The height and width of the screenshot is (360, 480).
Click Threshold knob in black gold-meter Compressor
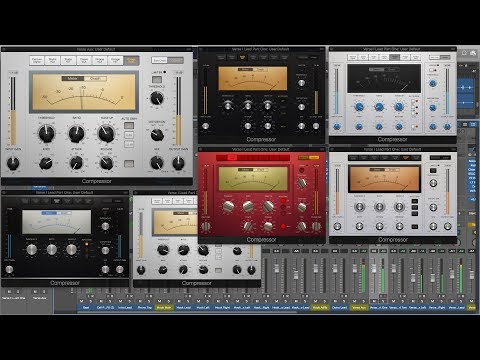[228, 106]
